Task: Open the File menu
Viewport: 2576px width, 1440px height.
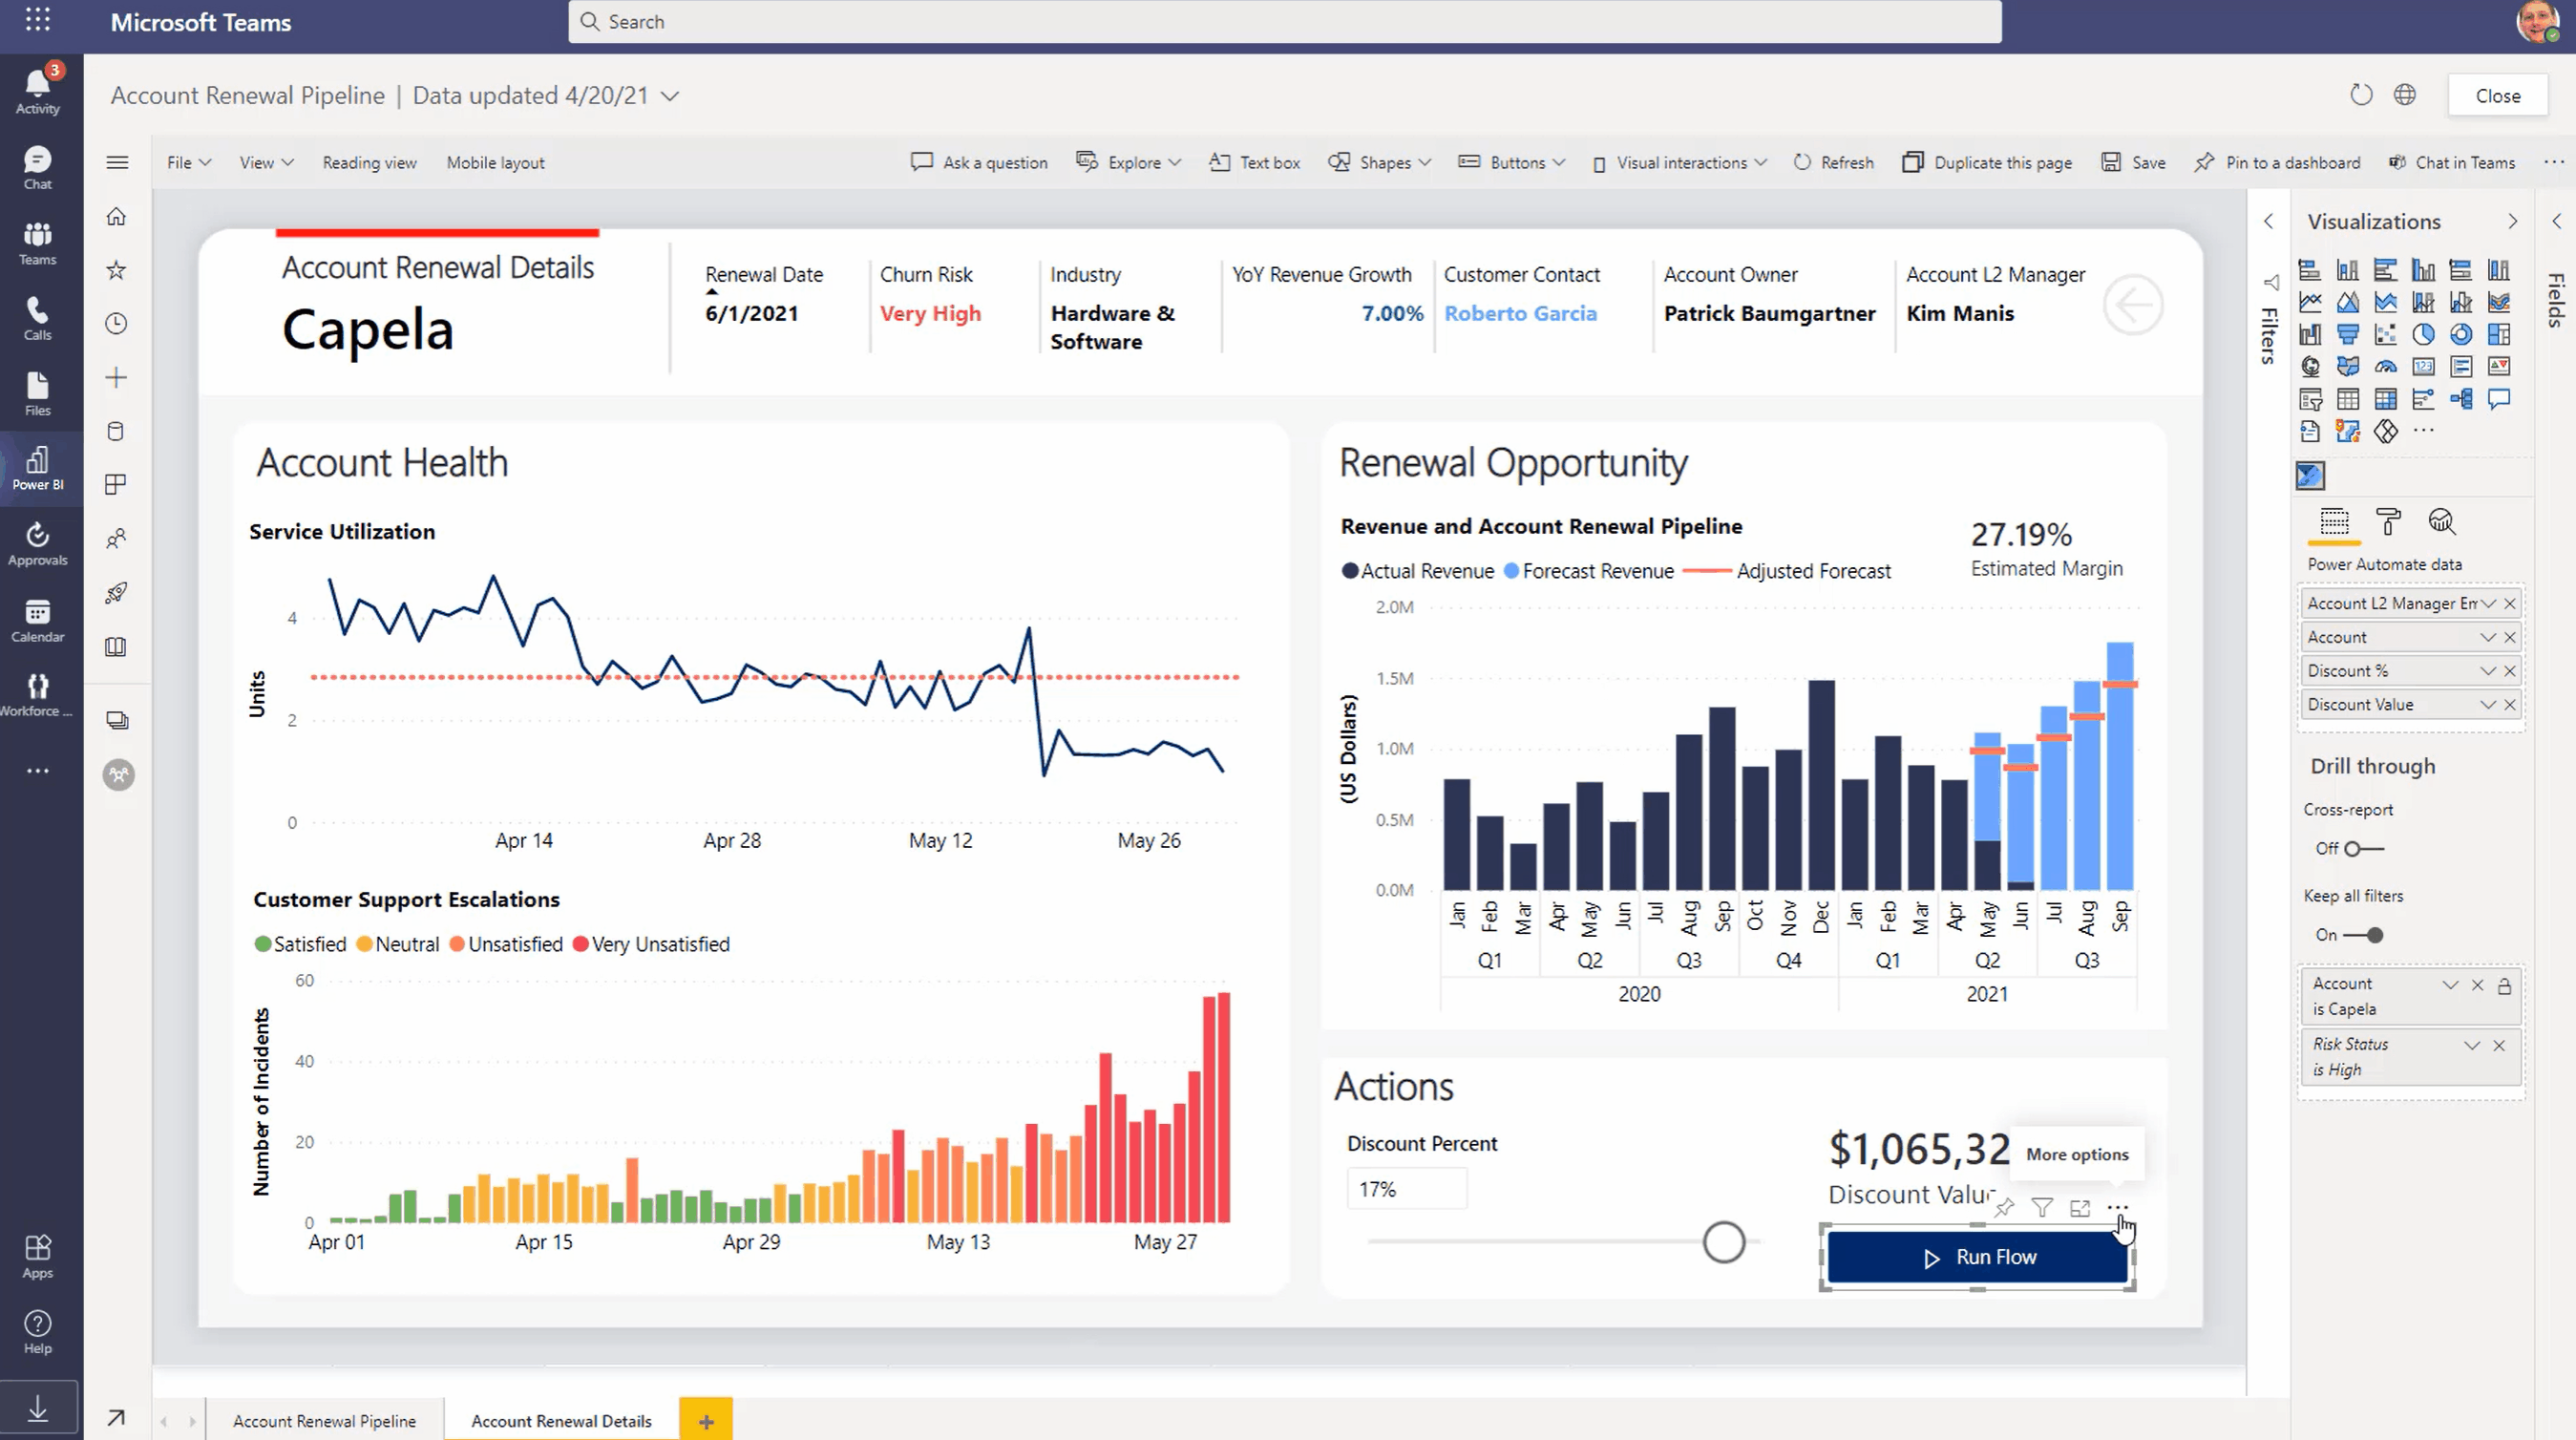Action: tap(189, 162)
